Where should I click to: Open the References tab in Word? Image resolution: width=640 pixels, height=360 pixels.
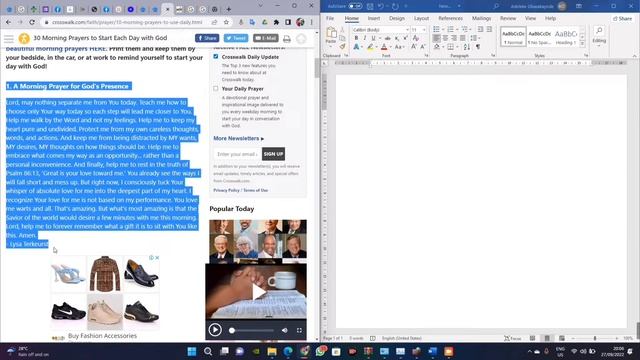pos(451,18)
